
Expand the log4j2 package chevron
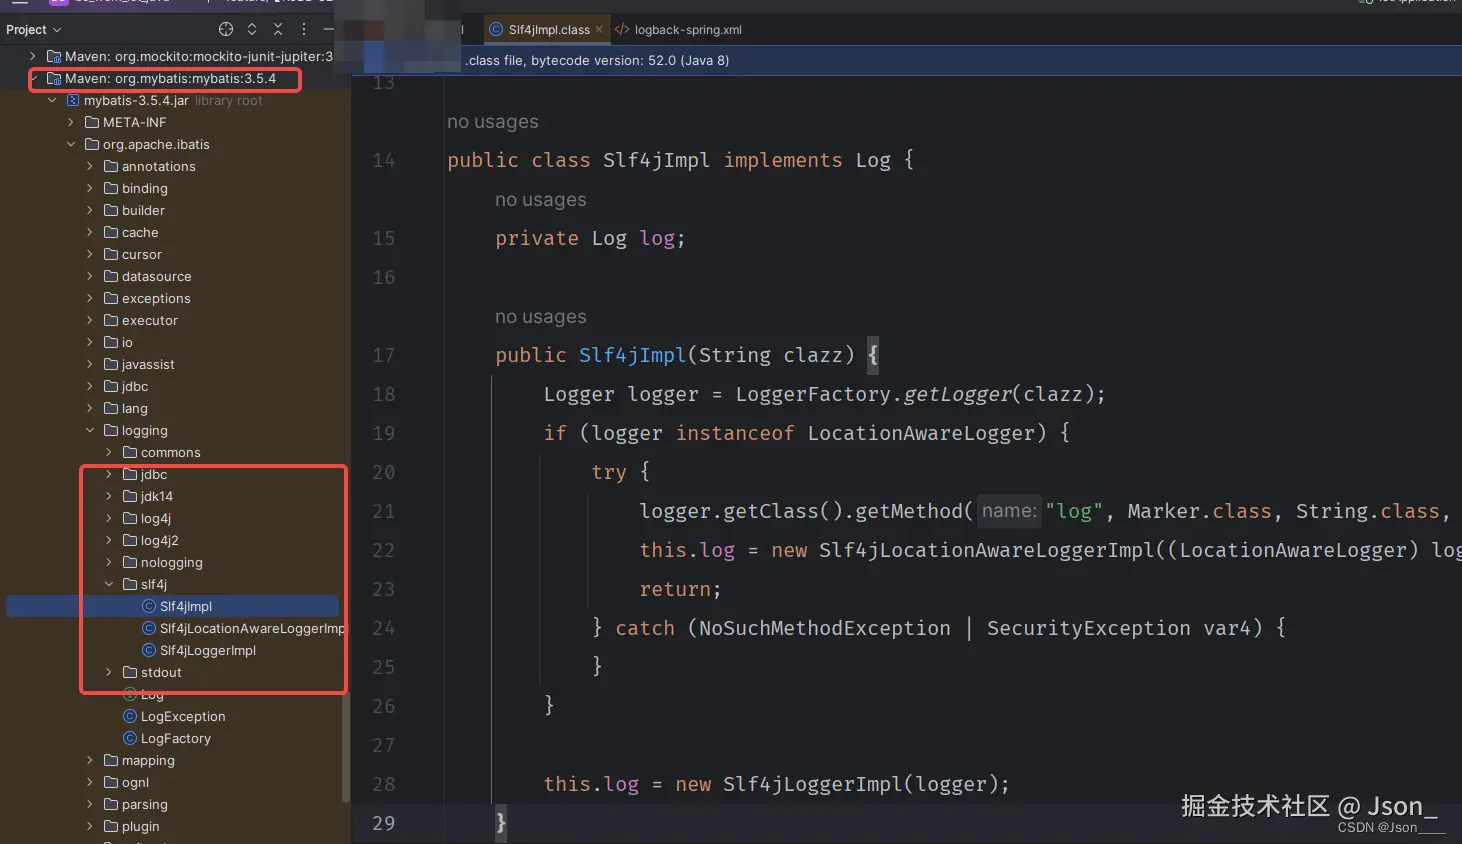pyautogui.click(x=109, y=540)
